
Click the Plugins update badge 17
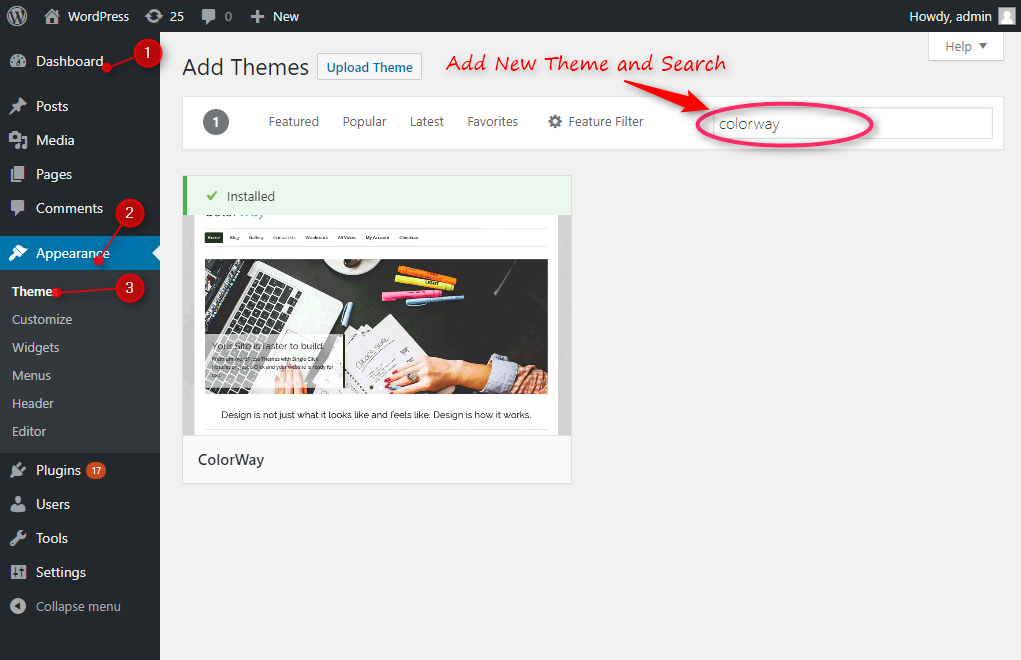click(x=96, y=470)
